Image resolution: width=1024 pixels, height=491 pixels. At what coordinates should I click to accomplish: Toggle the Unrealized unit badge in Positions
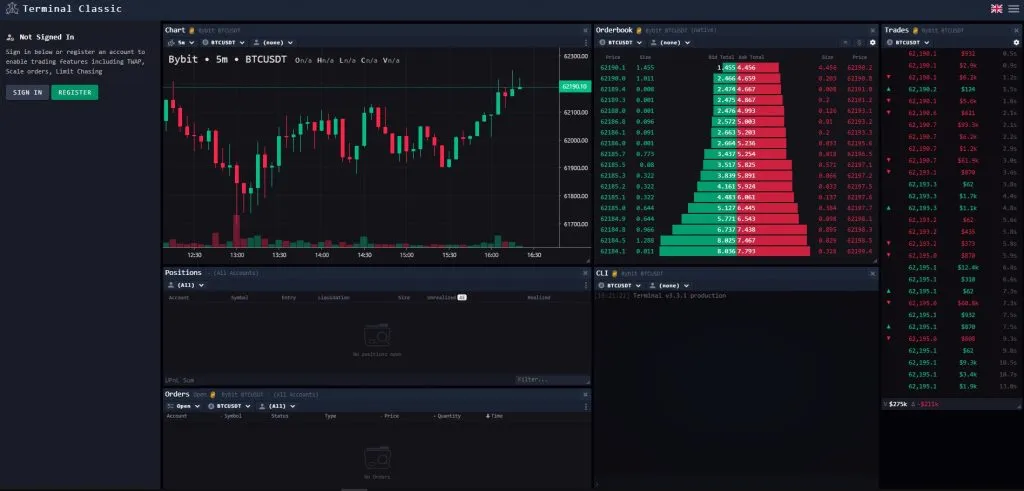tap(462, 297)
